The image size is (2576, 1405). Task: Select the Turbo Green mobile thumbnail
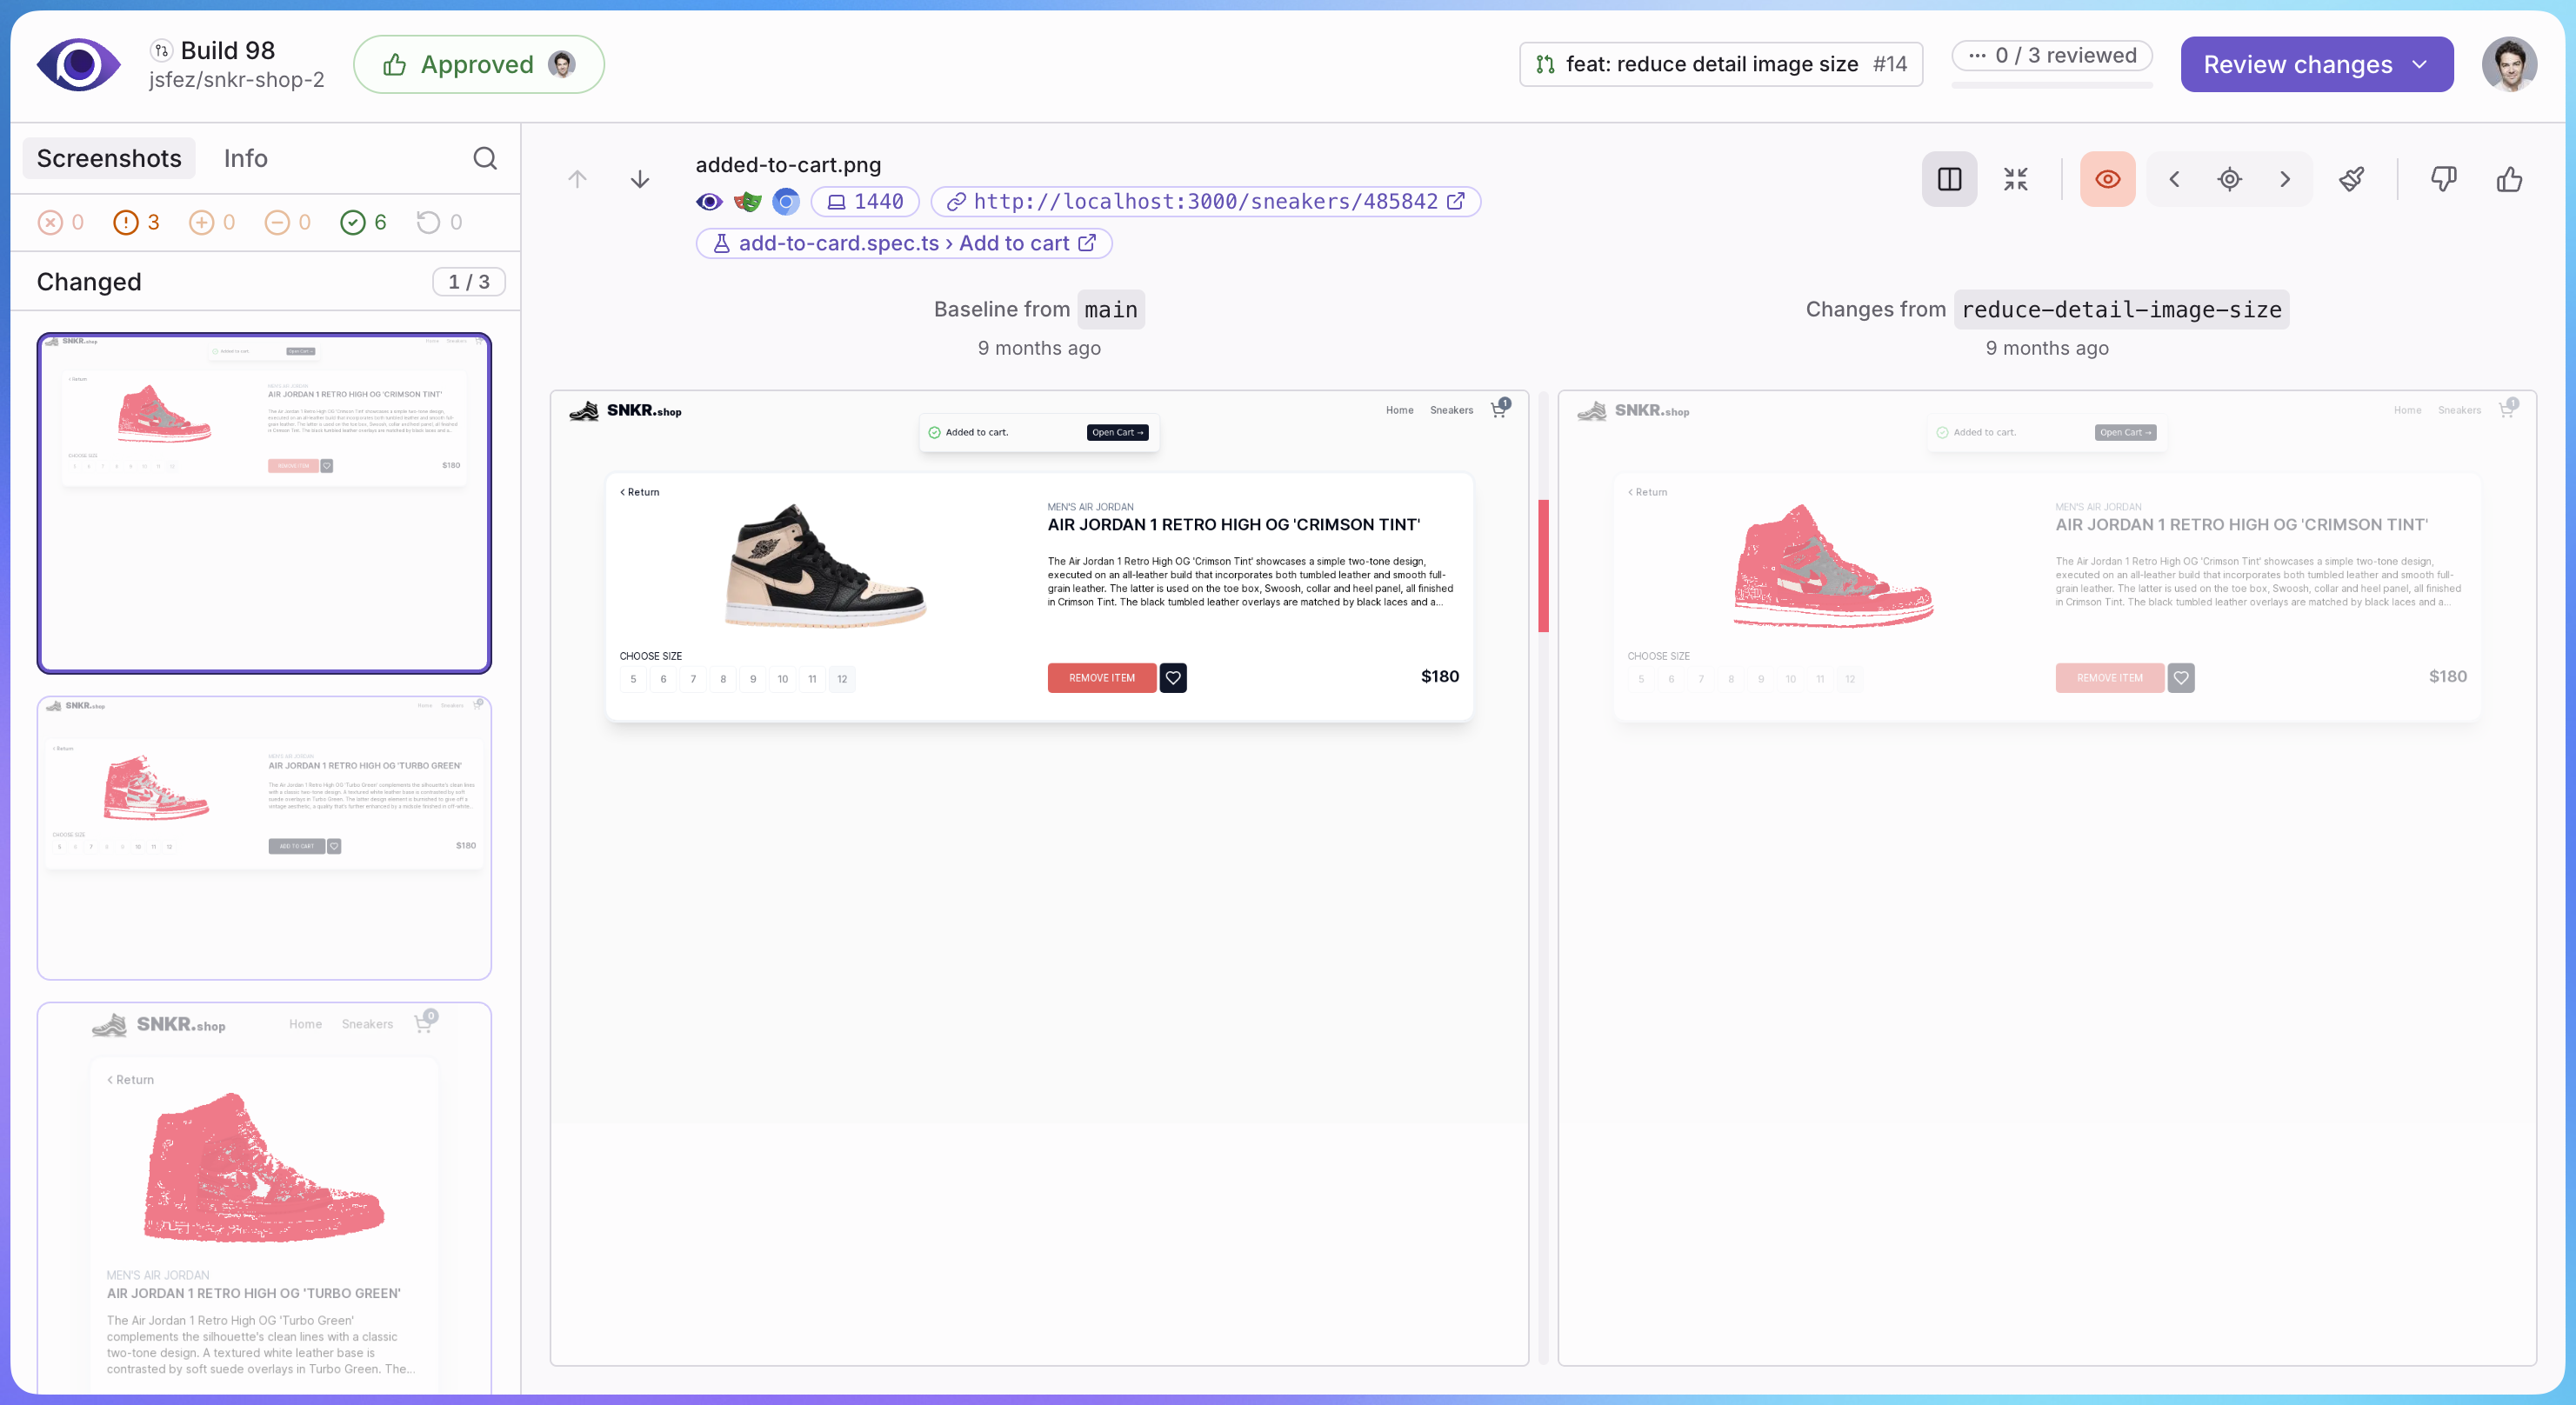264,1198
